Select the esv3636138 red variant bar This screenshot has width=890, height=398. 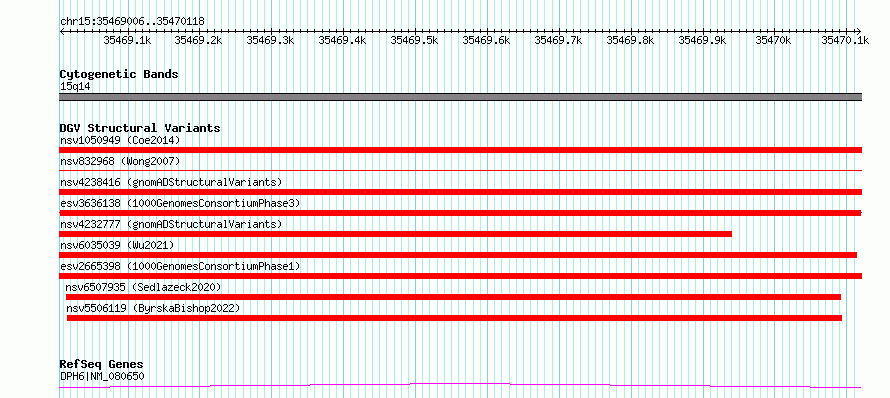[x=460, y=213]
